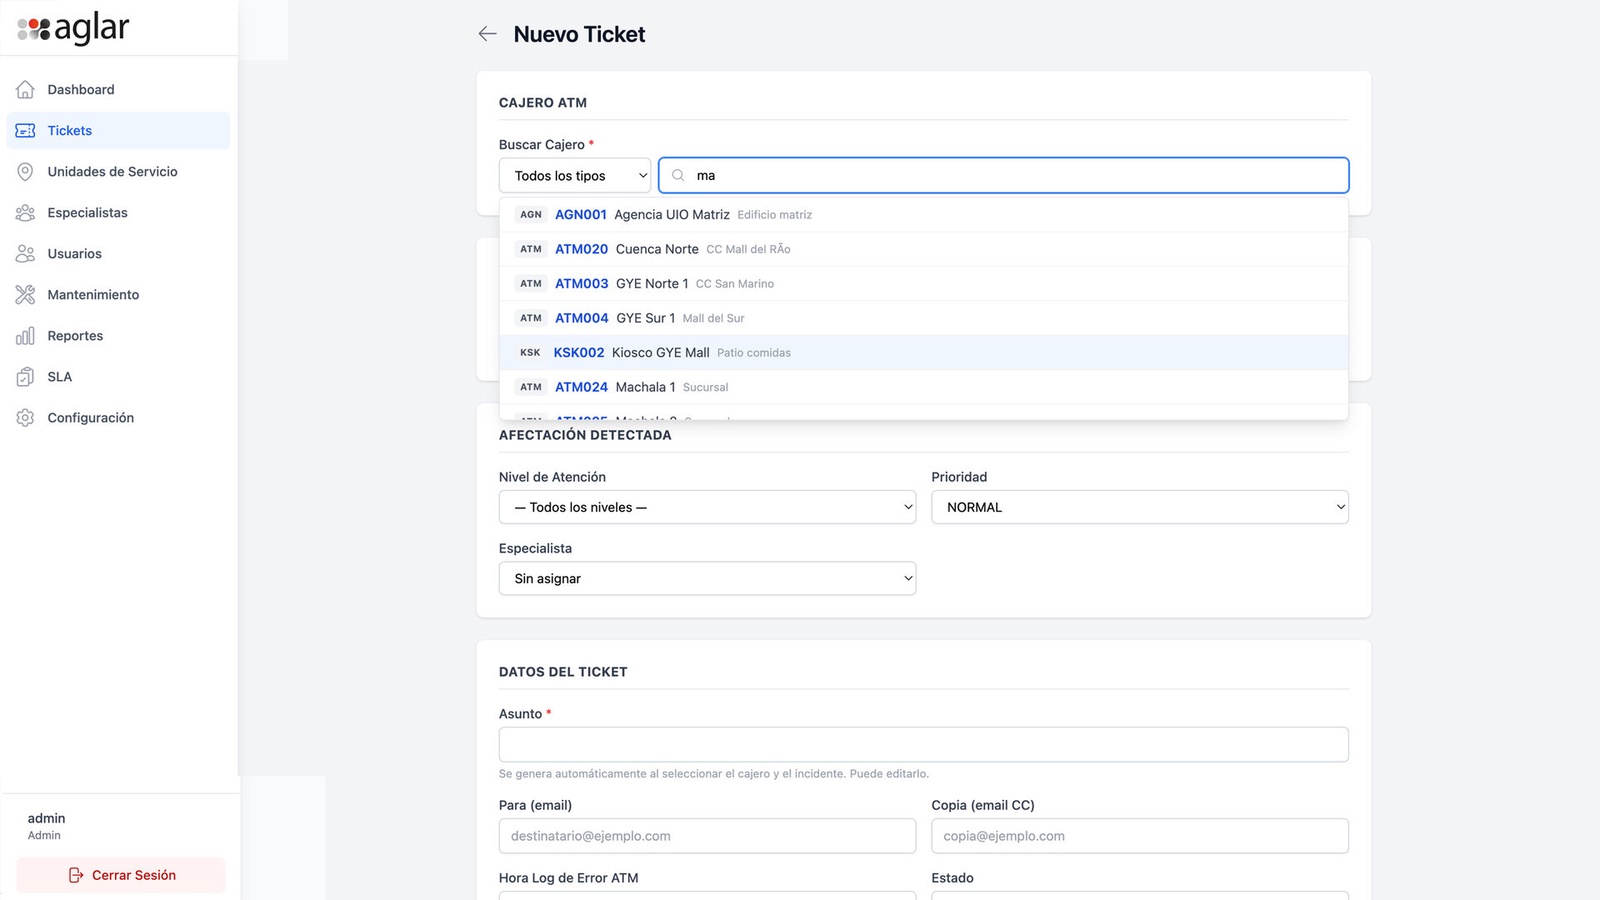Open the Prioridad NORMAL dropdown

point(1140,507)
